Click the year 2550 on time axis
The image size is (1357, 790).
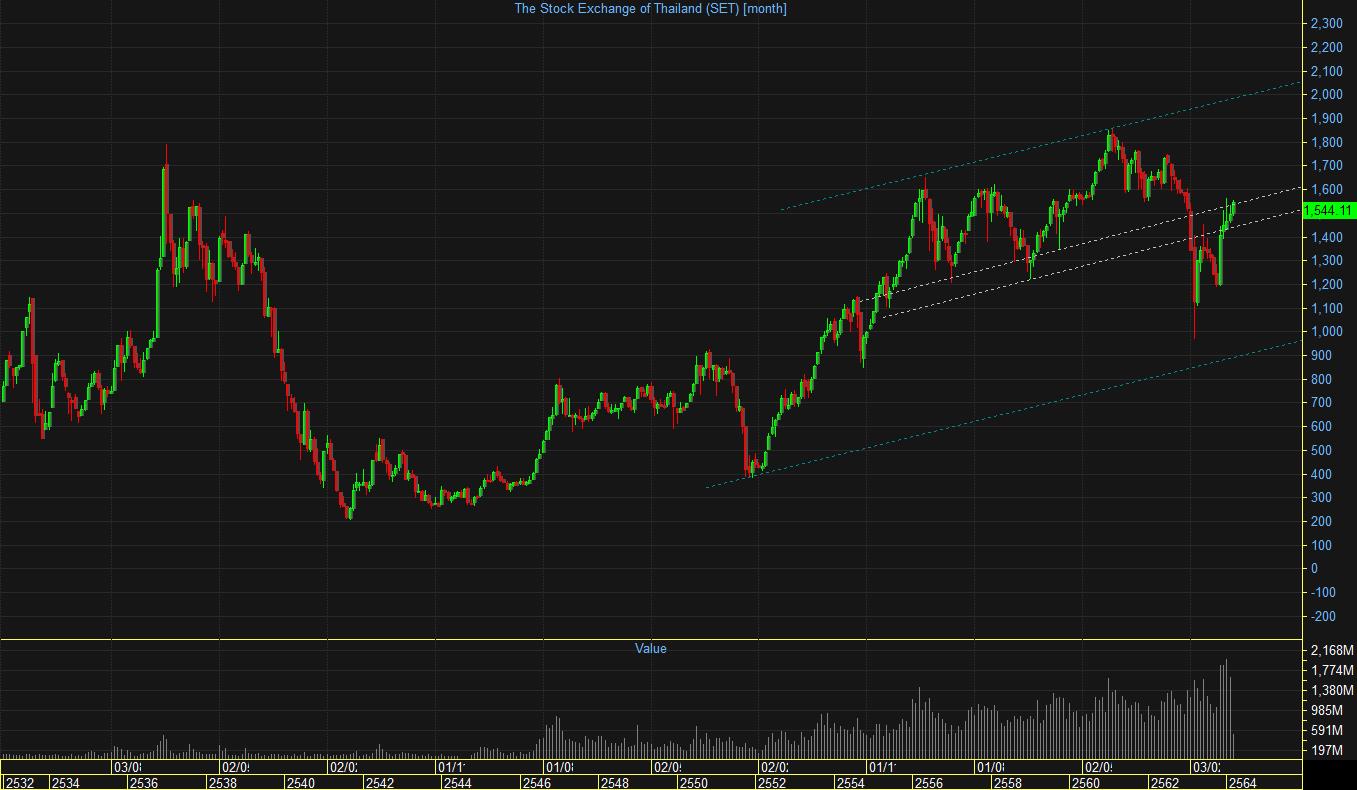pos(693,783)
